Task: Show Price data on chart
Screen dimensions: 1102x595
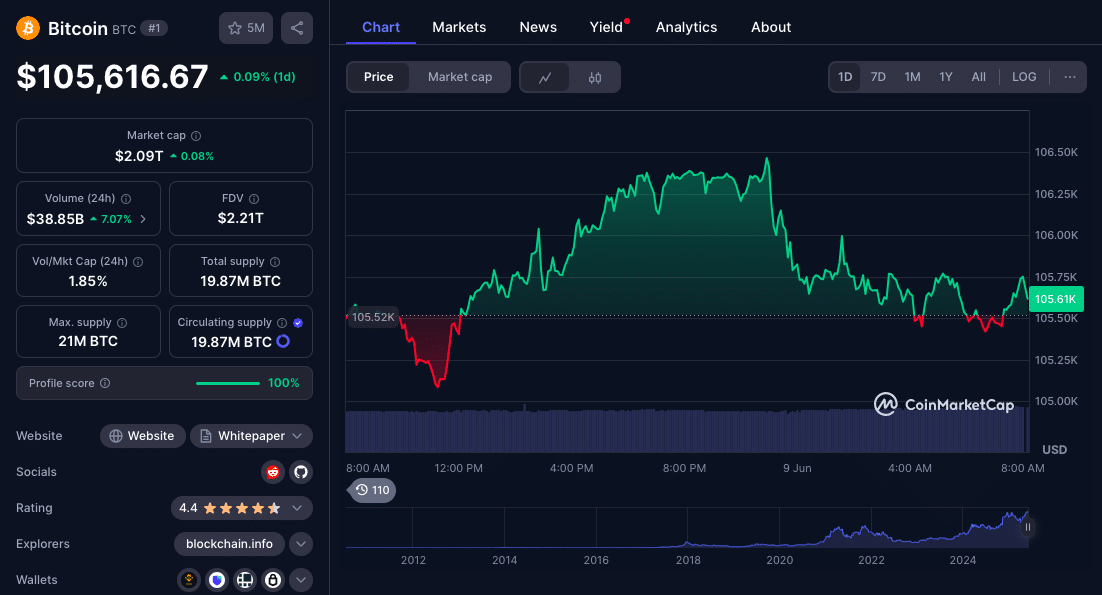Action: [x=378, y=77]
